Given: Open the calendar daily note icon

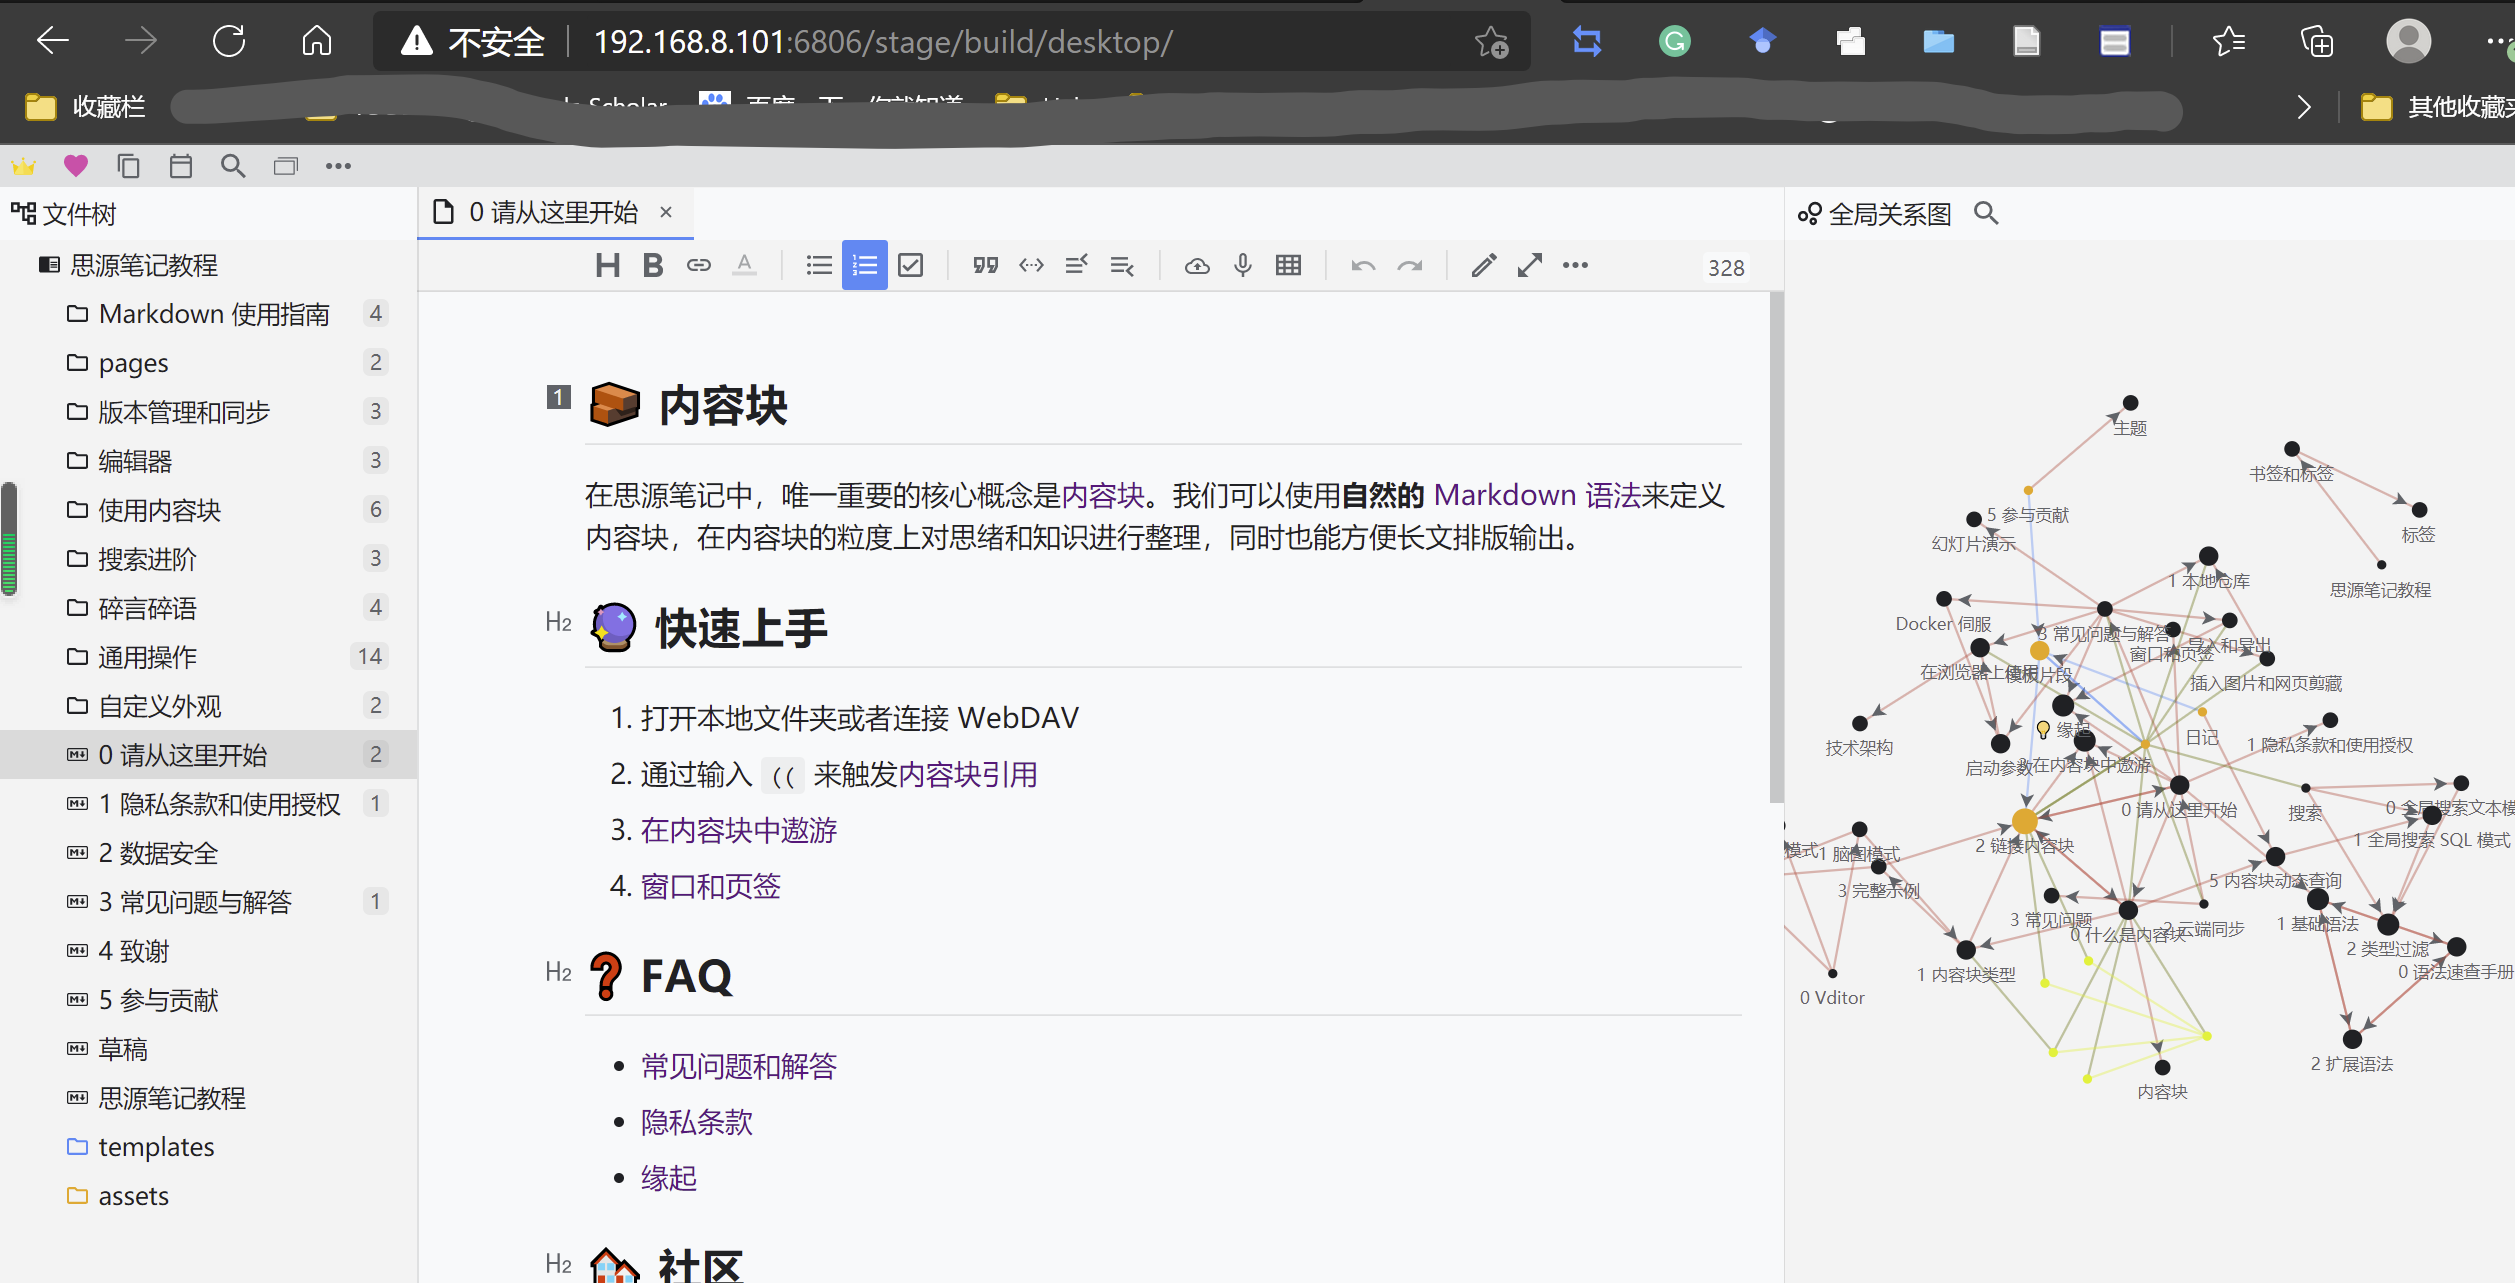Looking at the screenshot, I should pyautogui.click(x=181, y=166).
